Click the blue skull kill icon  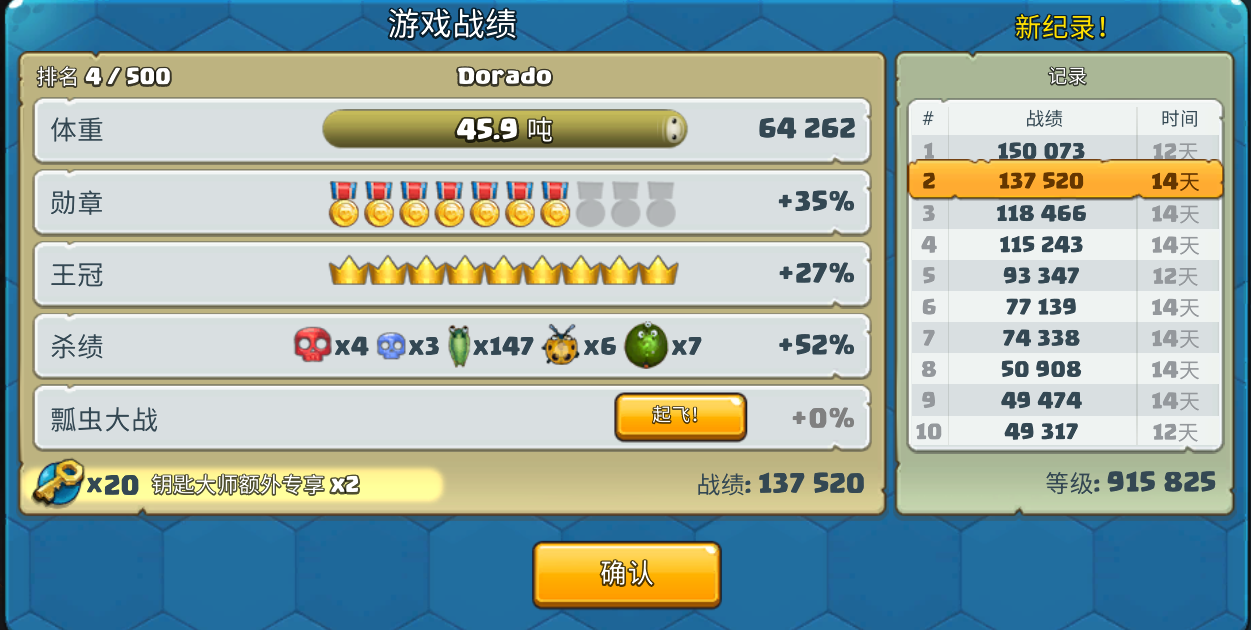tap(391, 346)
